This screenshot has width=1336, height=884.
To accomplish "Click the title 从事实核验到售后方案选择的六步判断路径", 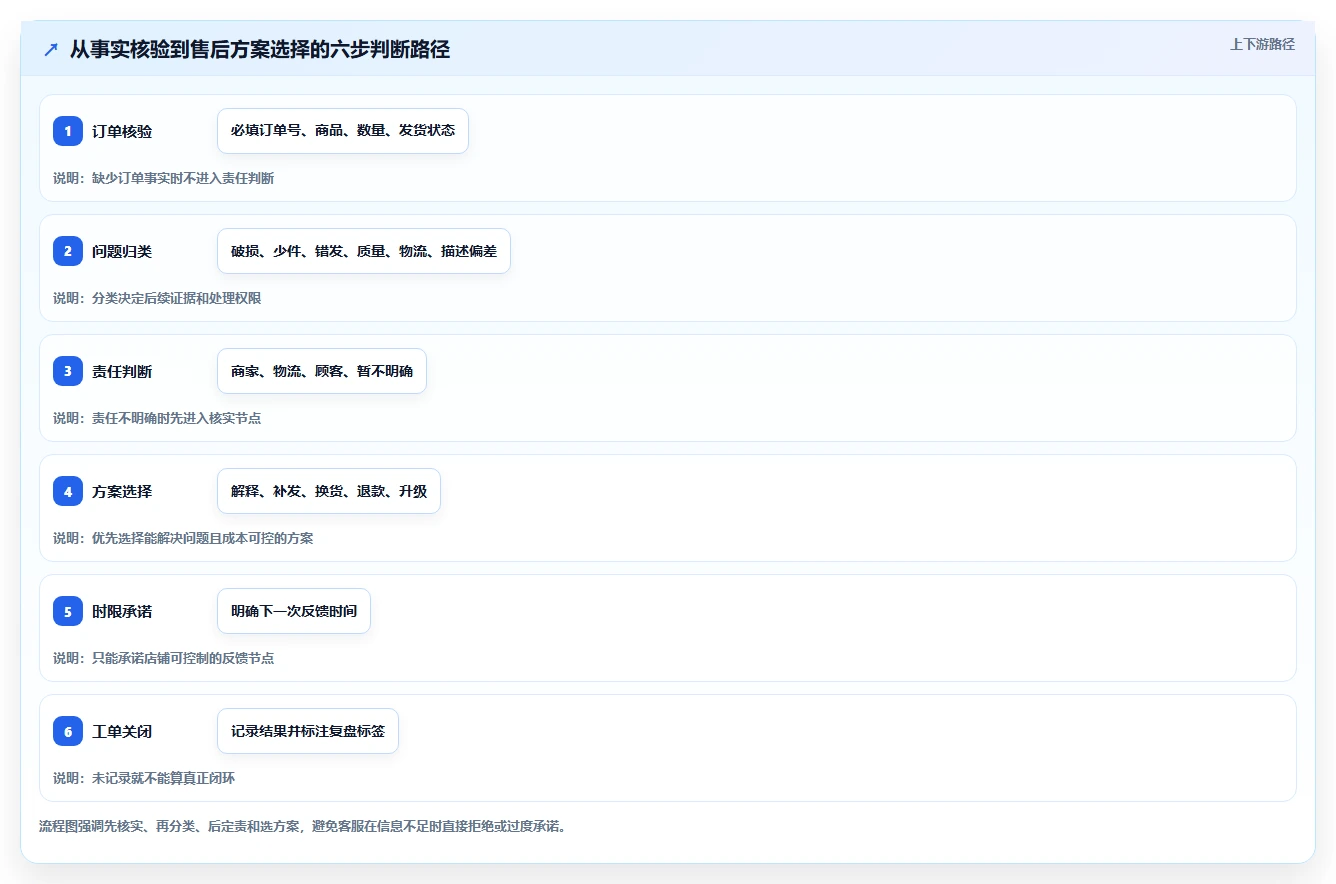I will [x=260, y=50].
